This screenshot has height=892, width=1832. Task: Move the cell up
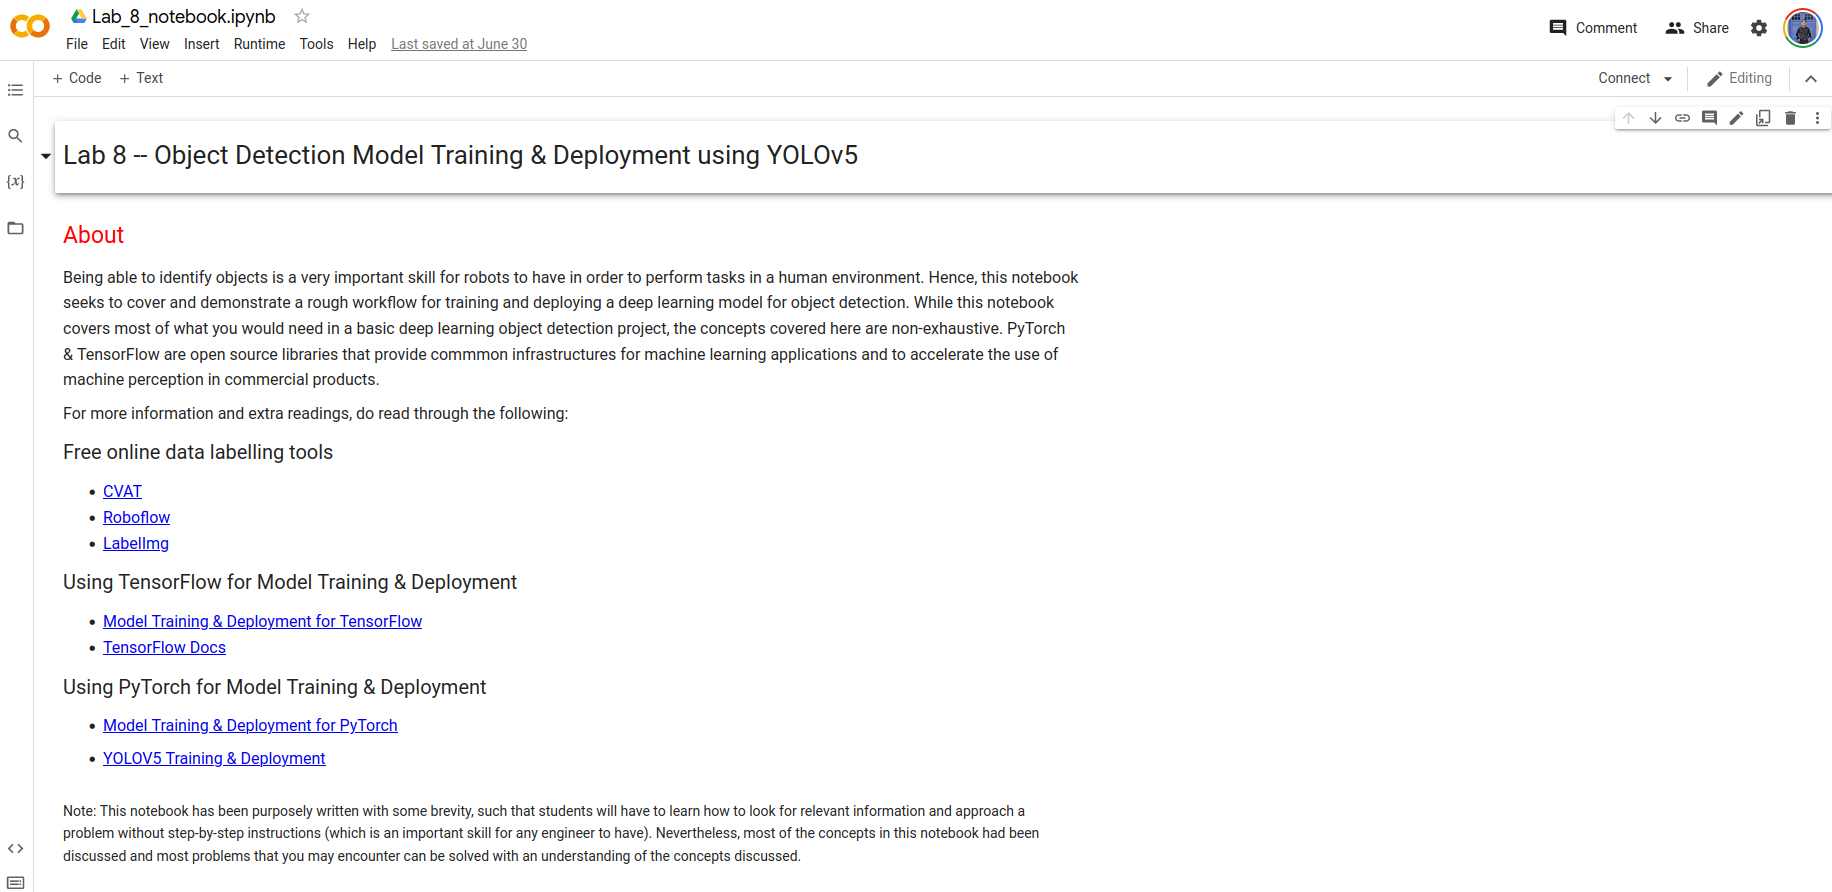1629,118
